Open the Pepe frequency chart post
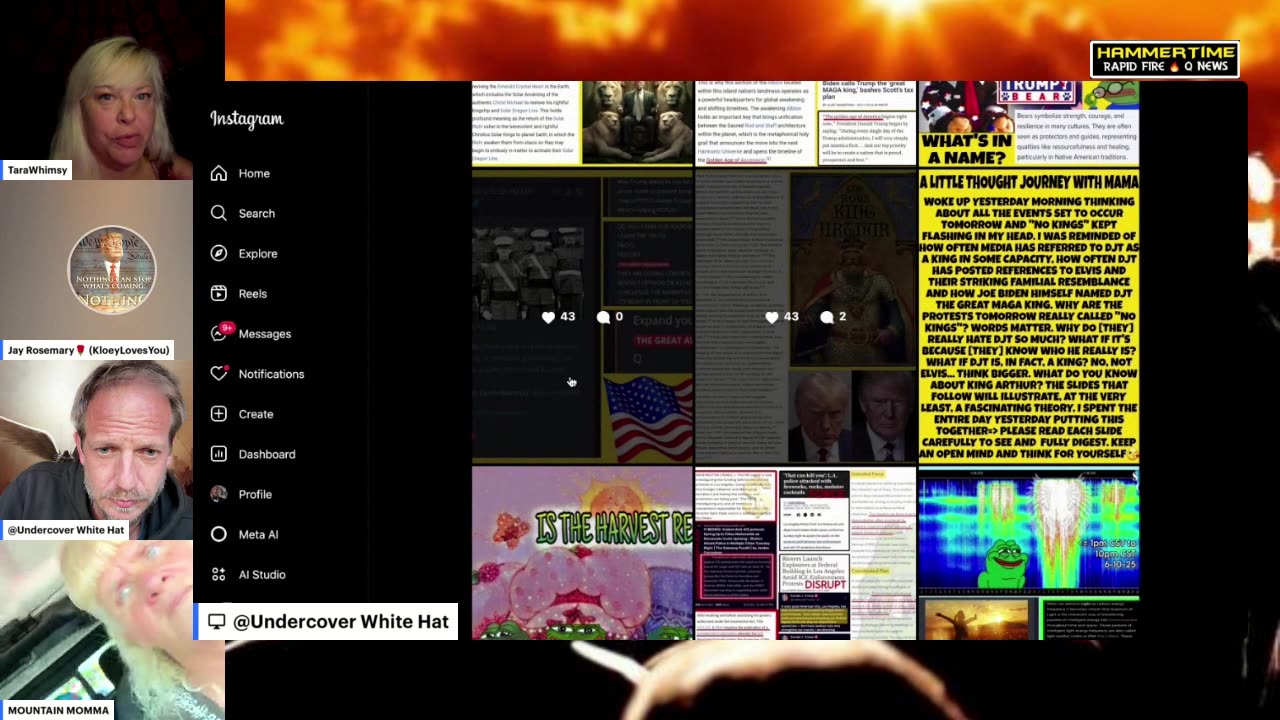1280x720 pixels. (x=1029, y=553)
